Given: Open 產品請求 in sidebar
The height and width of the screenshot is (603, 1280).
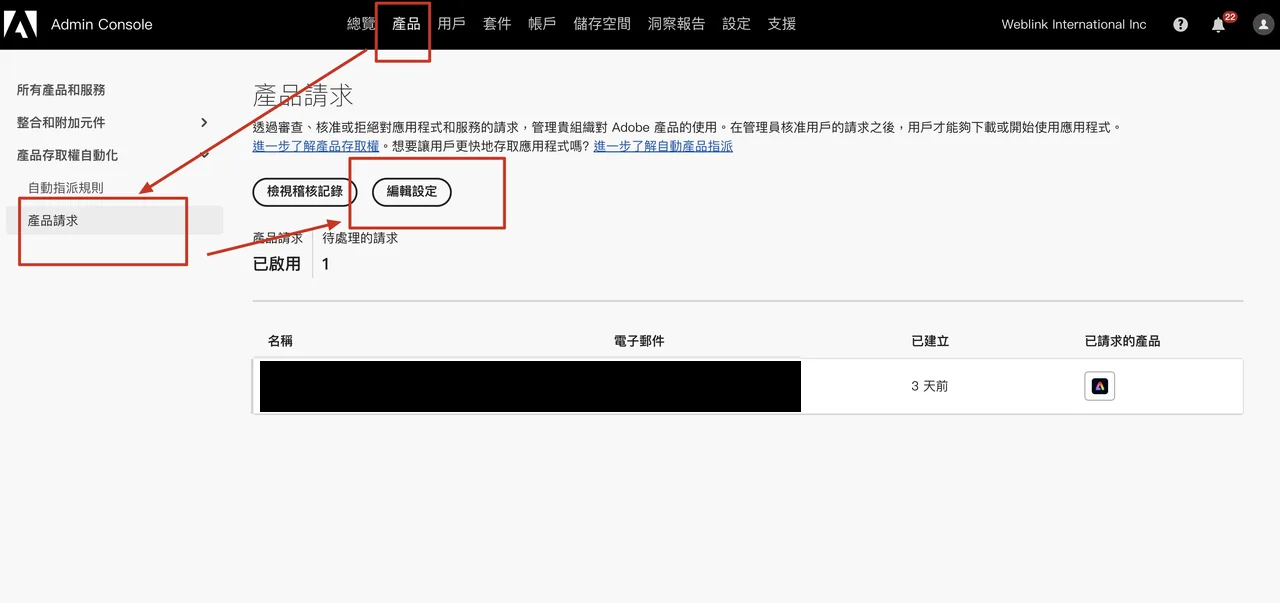Looking at the screenshot, I should pyautogui.click(x=114, y=220).
